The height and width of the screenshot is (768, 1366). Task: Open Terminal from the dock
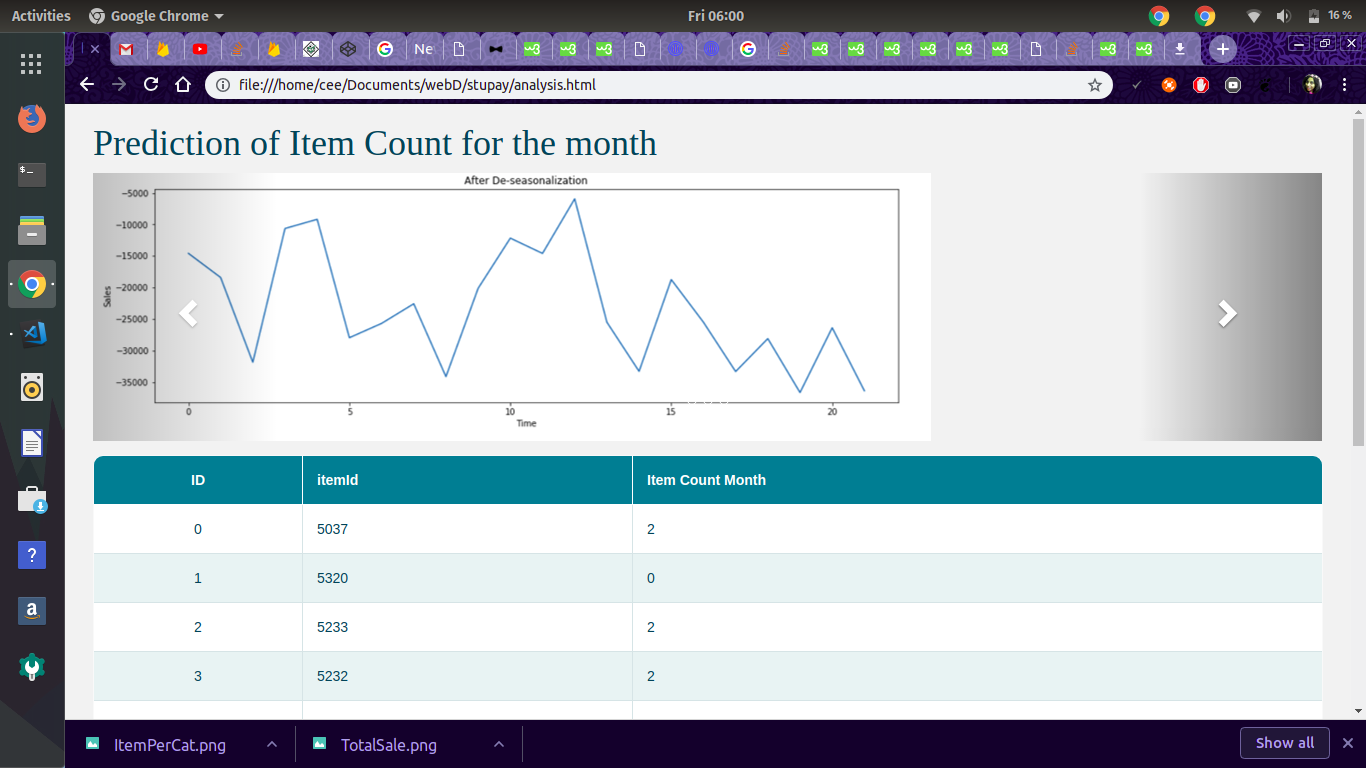[x=32, y=175]
